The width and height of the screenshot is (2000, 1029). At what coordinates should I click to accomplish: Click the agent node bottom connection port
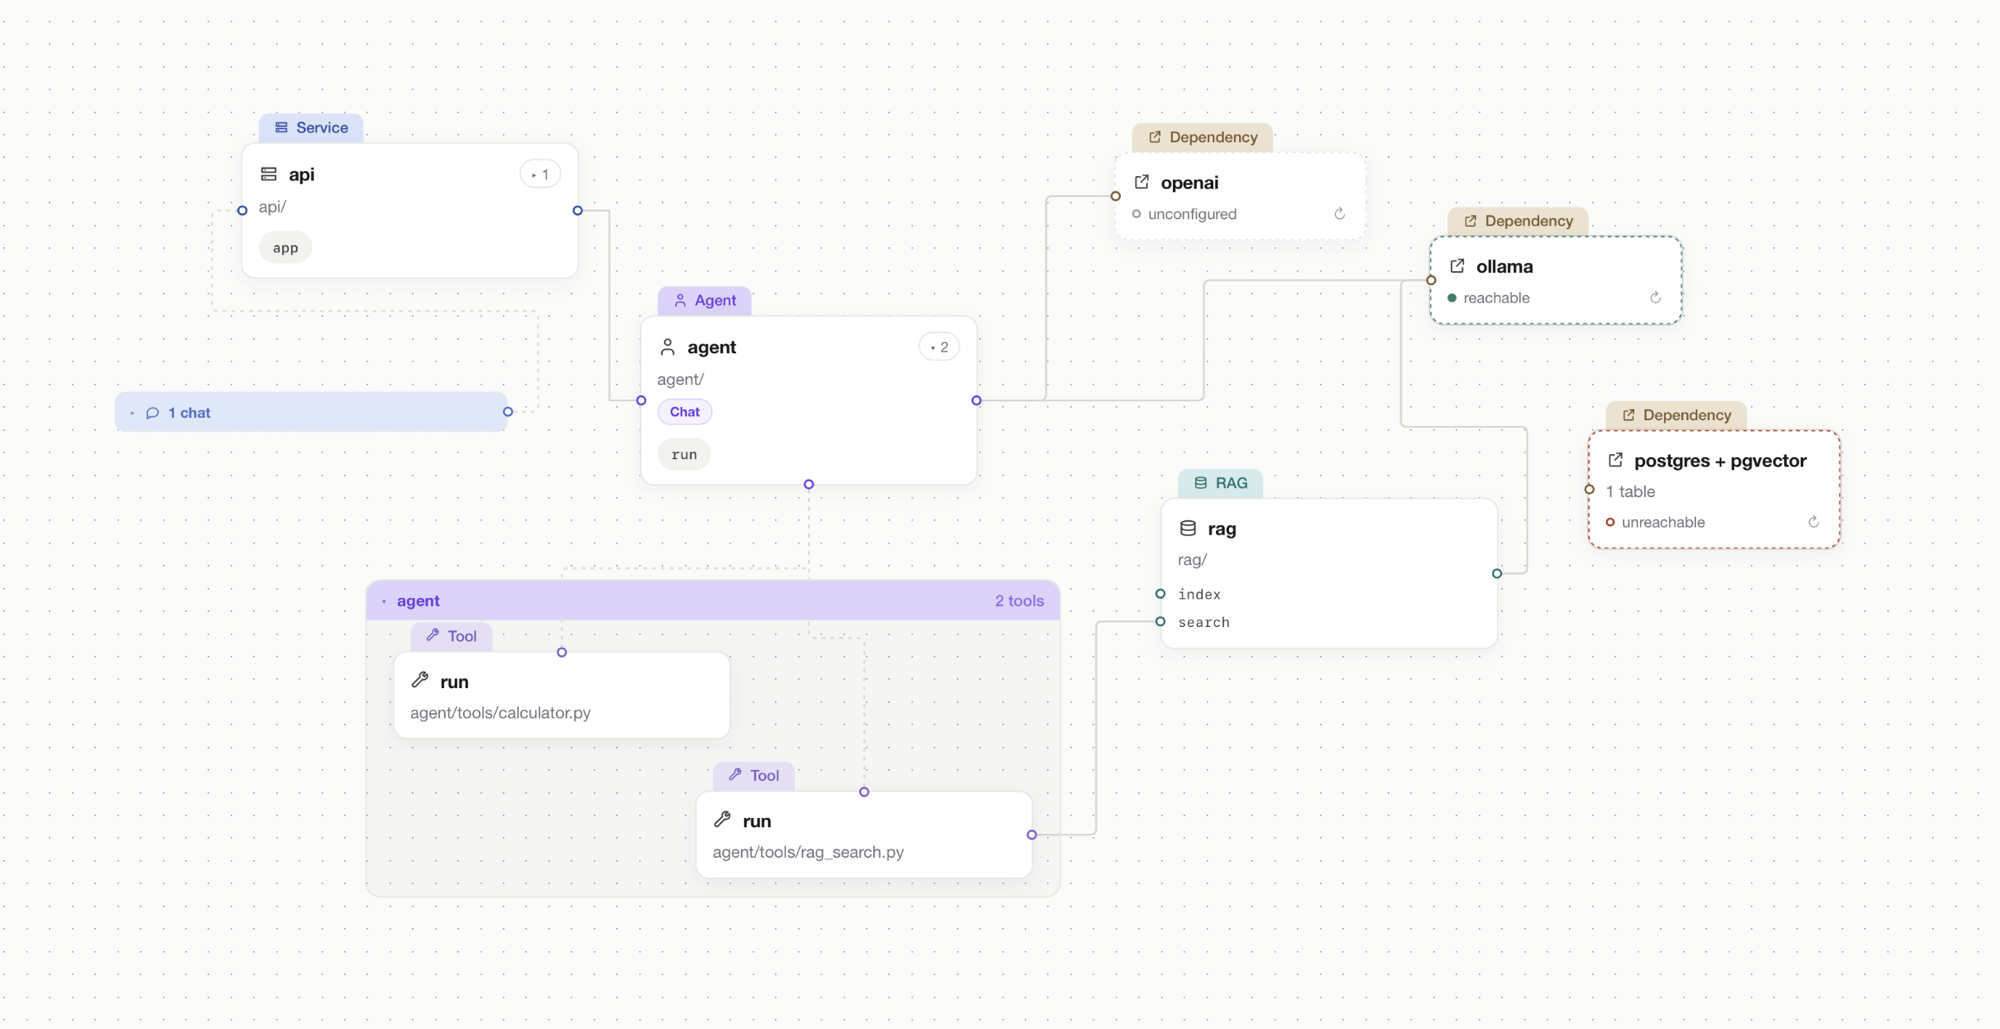tap(809, 484)
